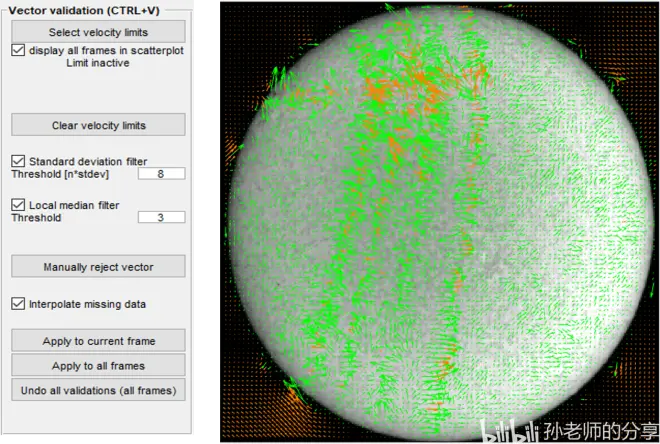660x444 pixels.
Task: Clear velocity limits
Action: (x=98, y=125)
